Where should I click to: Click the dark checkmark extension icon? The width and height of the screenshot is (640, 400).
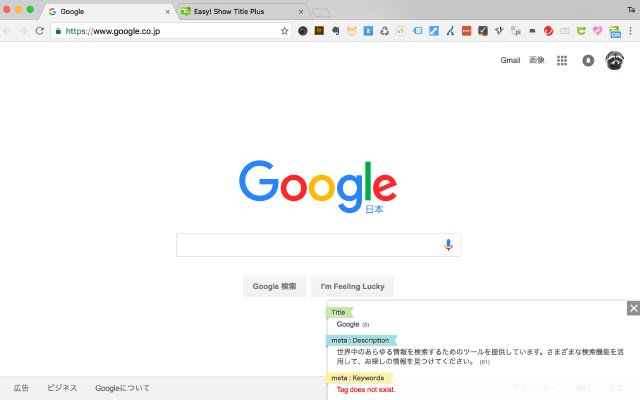pyautogui.click(x=483, y=31)
